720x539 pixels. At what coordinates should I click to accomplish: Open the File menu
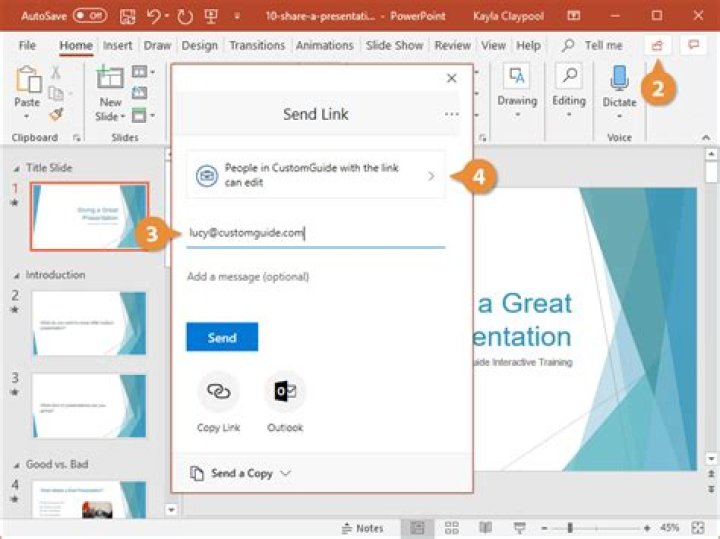click(27, 45)
